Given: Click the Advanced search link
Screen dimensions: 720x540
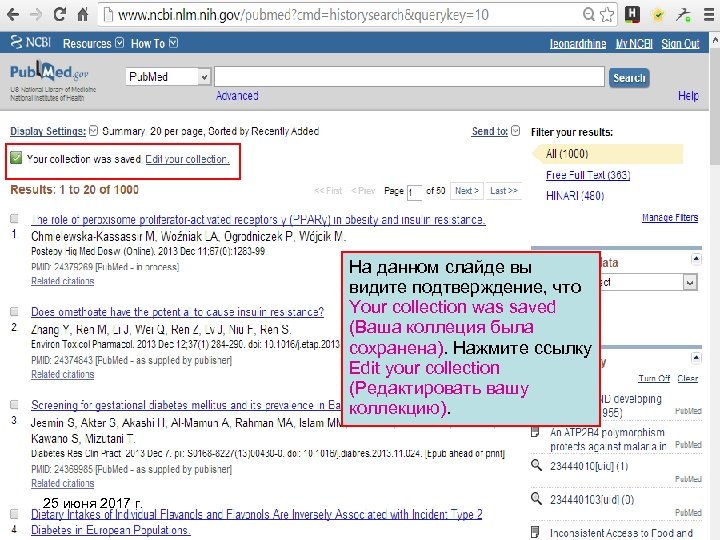Looking at the screenshot, I should [x=237, y=96].
